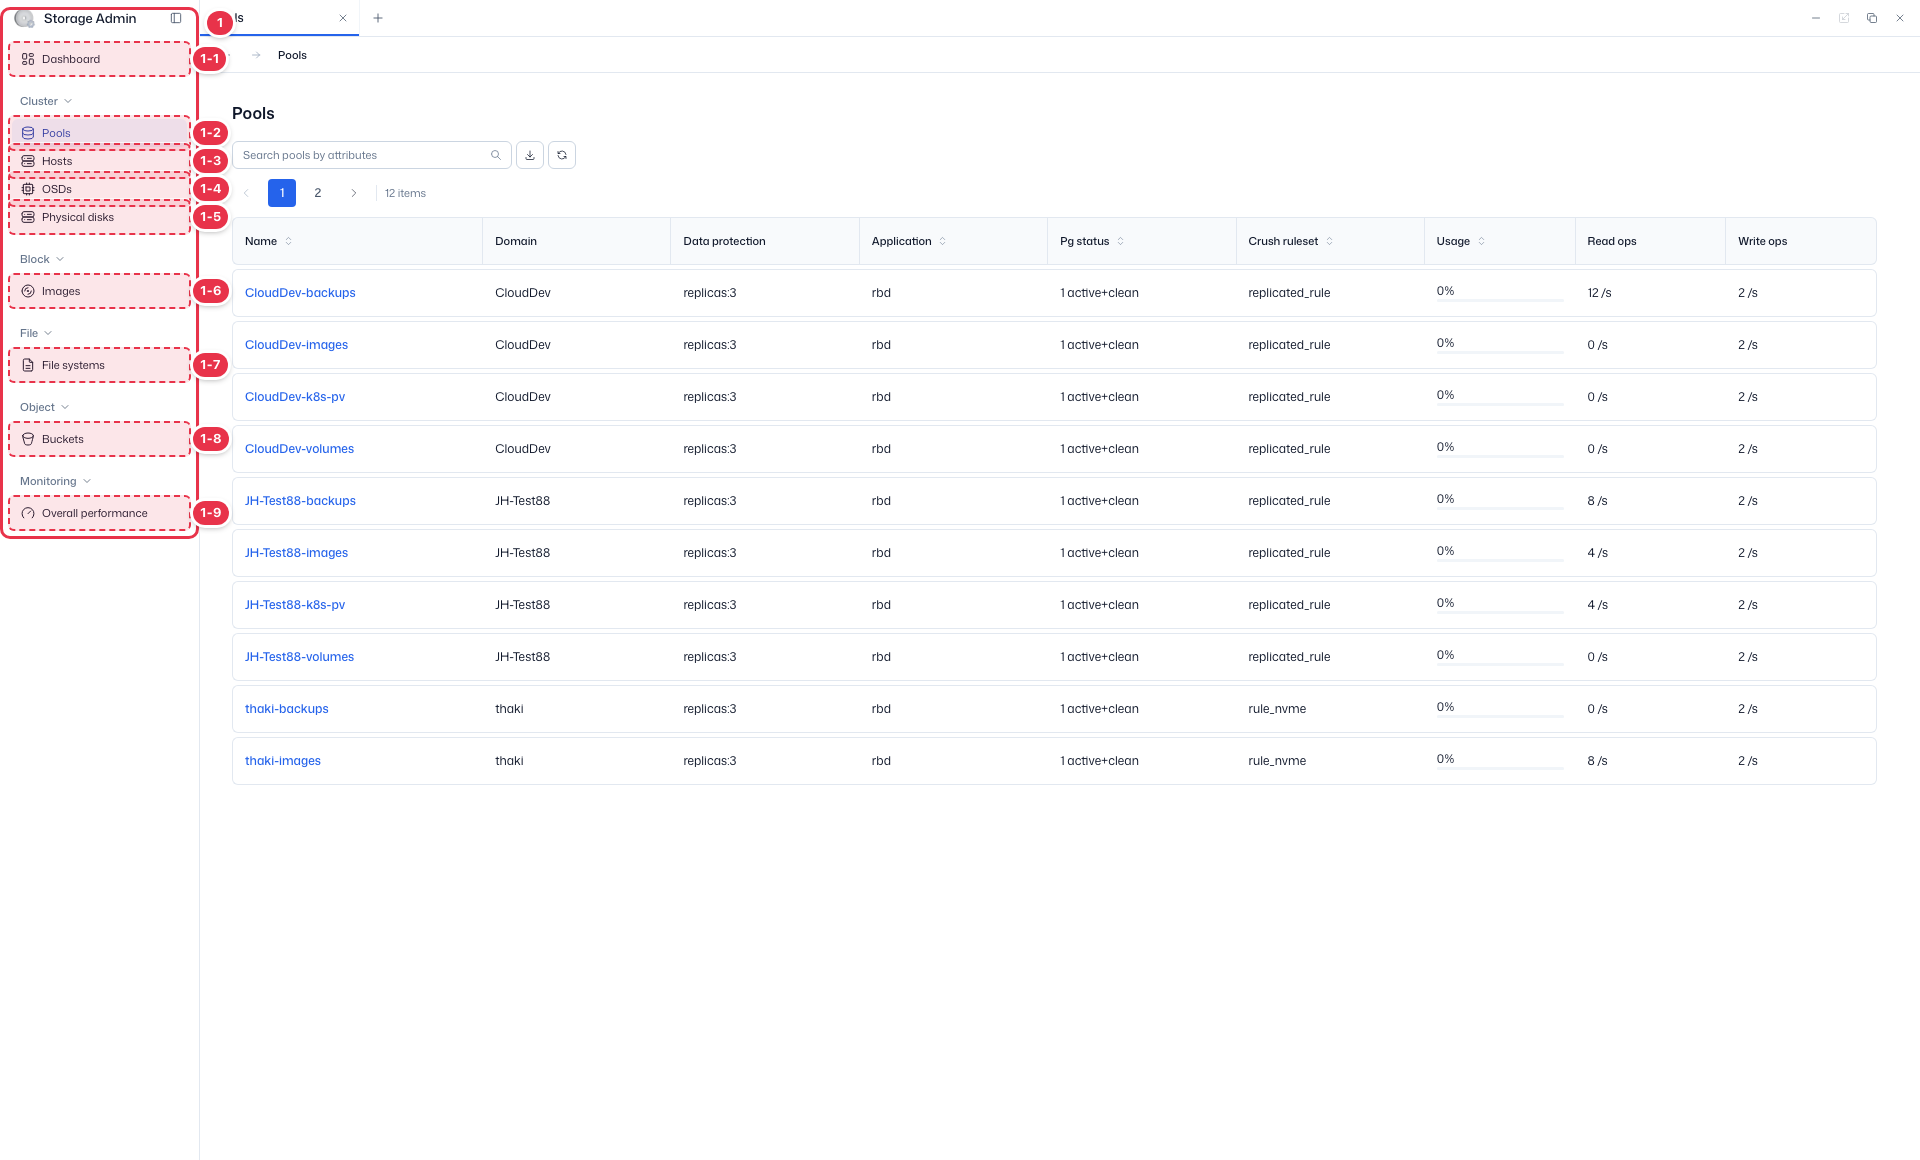Go to page 2 of pools
1920x1160 pixels.
tap(318, 193)
